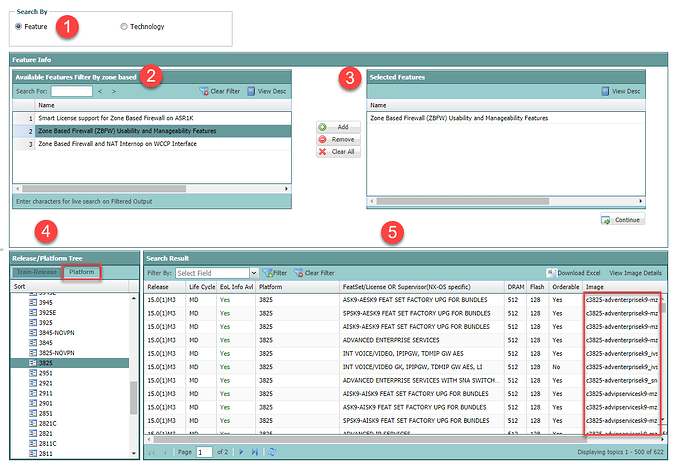Select platform 2901 in the tree
This screenshot has width=690, height=466.
click(45, 404)
